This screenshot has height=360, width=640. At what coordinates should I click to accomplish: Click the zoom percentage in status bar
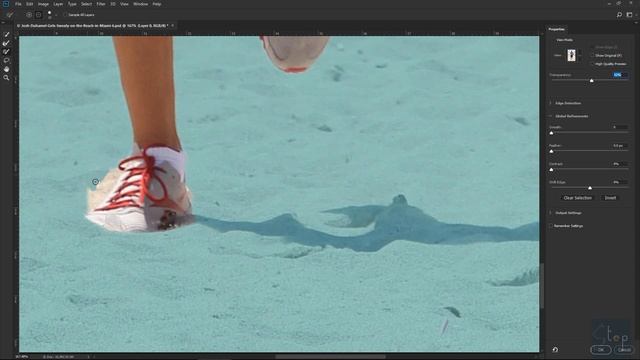click(x=21, y=357)
